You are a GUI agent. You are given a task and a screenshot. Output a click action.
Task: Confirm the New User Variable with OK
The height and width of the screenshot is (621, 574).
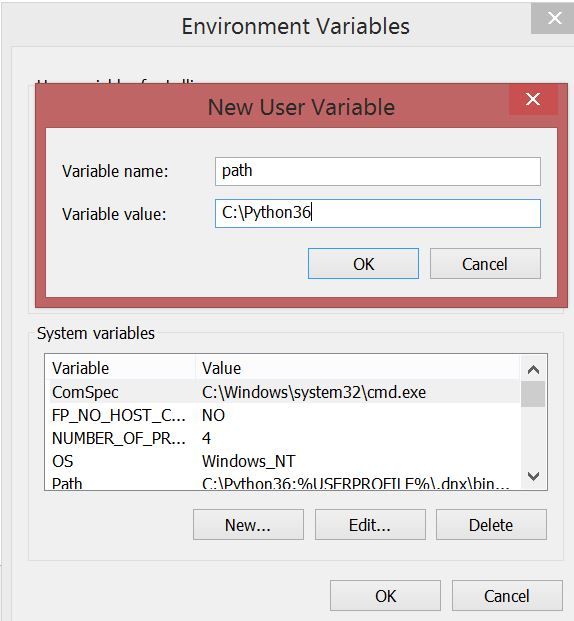pos(363,264)
